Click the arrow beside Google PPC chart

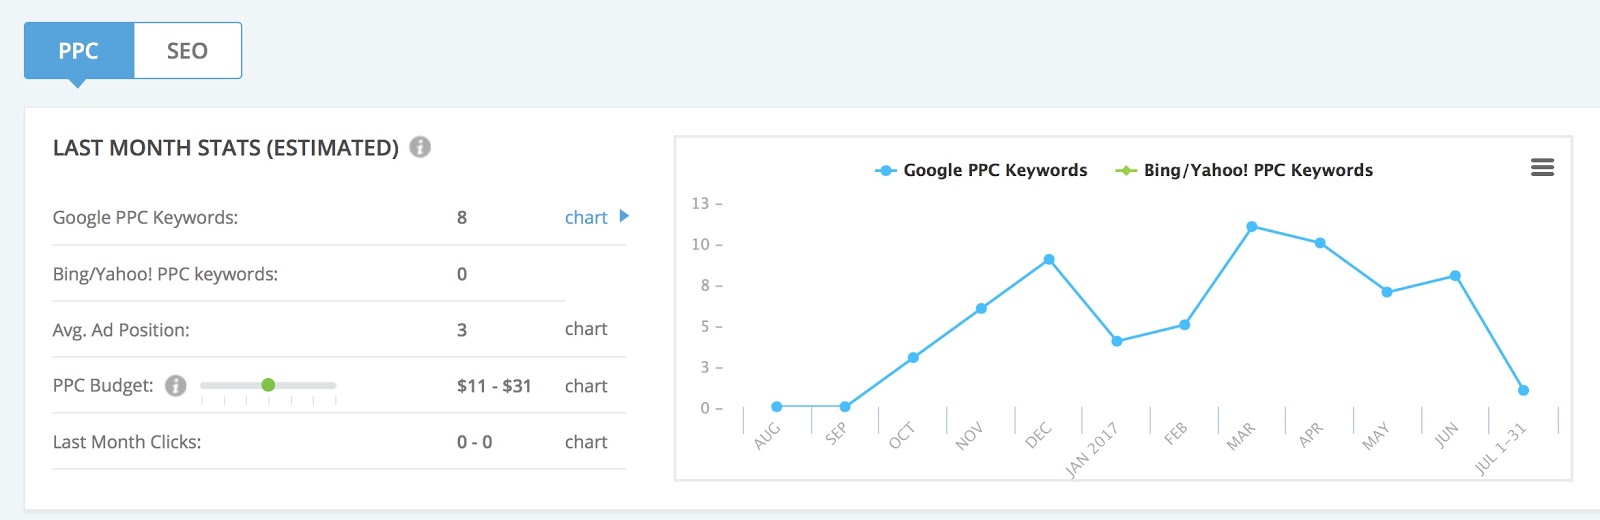(x=624, y=216)
